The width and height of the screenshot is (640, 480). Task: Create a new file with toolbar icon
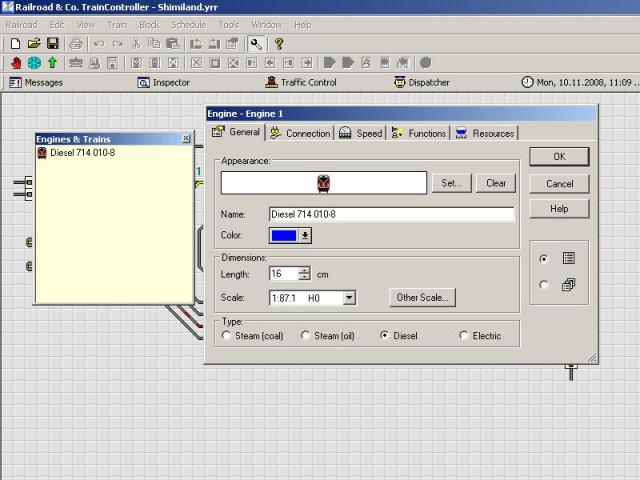[16, 44]
